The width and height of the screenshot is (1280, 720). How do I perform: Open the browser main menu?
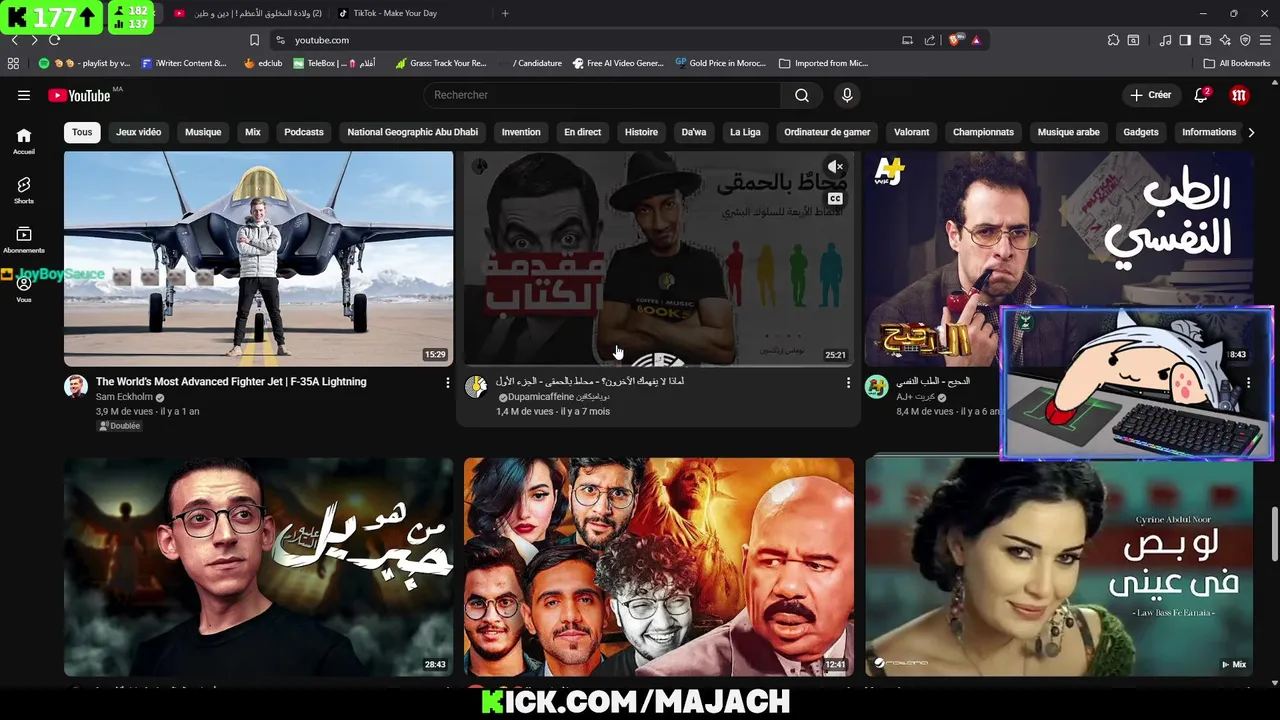(1266, 40)
